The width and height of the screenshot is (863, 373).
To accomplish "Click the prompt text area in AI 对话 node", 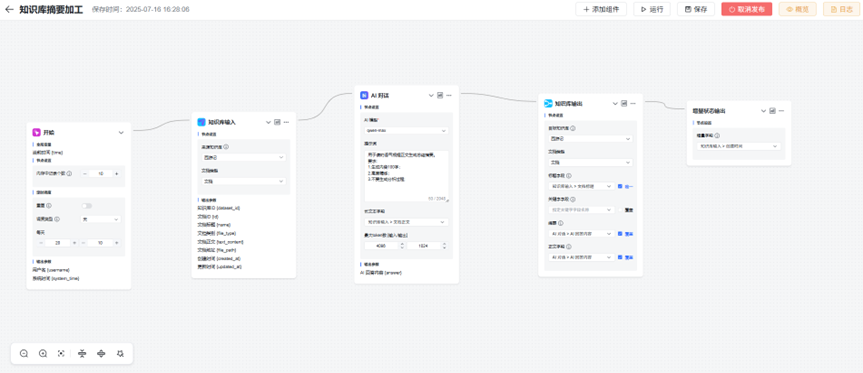I will (x=406, y=176).
